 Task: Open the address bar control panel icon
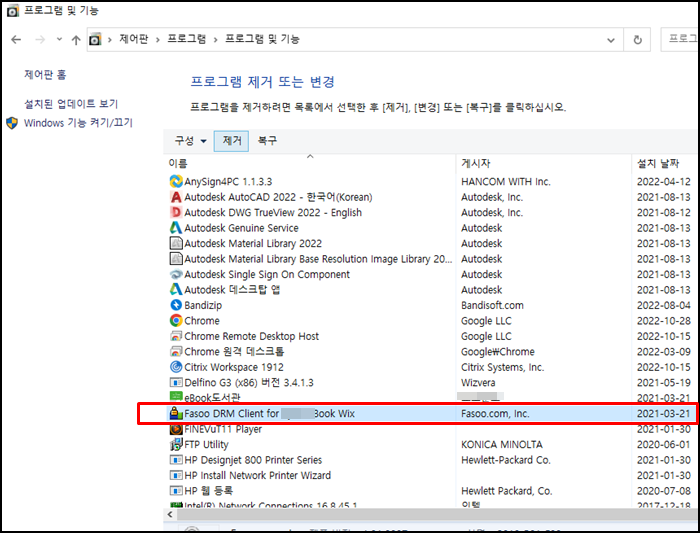[95, 40]
